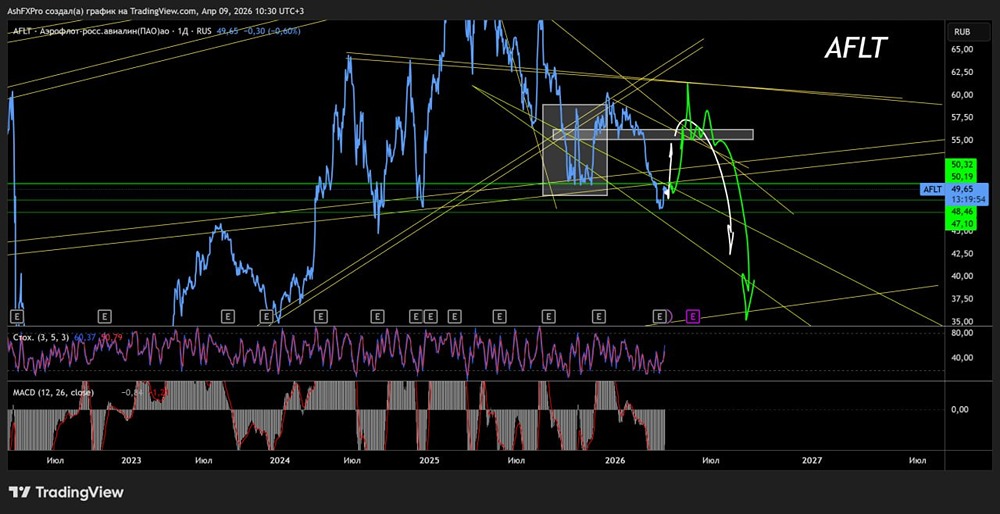
Task: Click the green 48,46 price label
Action: 962,210
